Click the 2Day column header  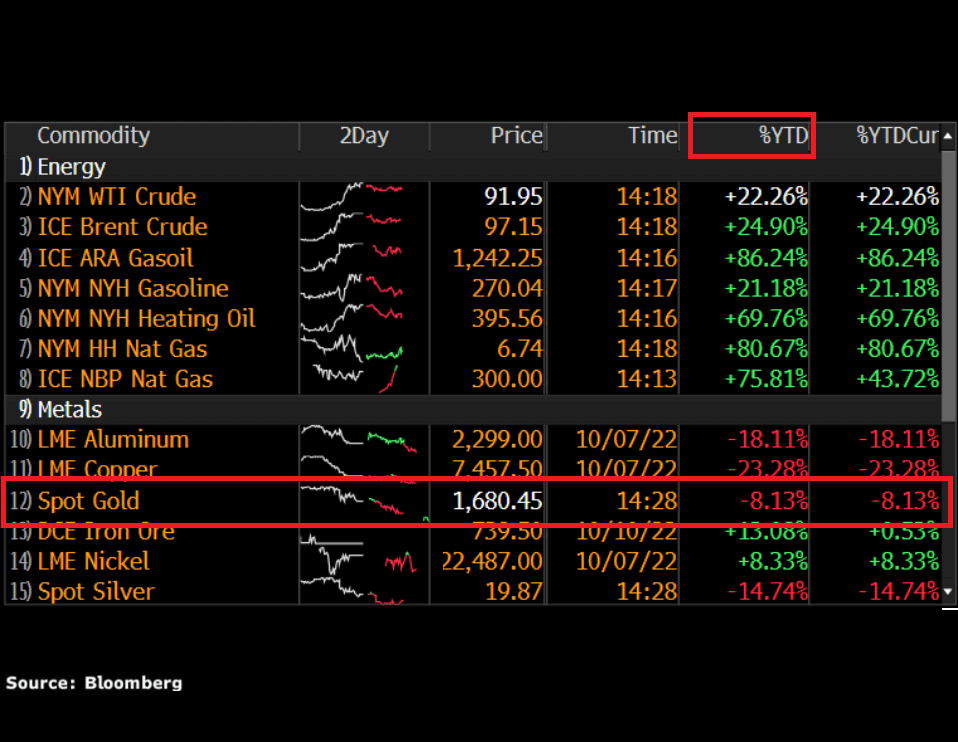(364, 136)
